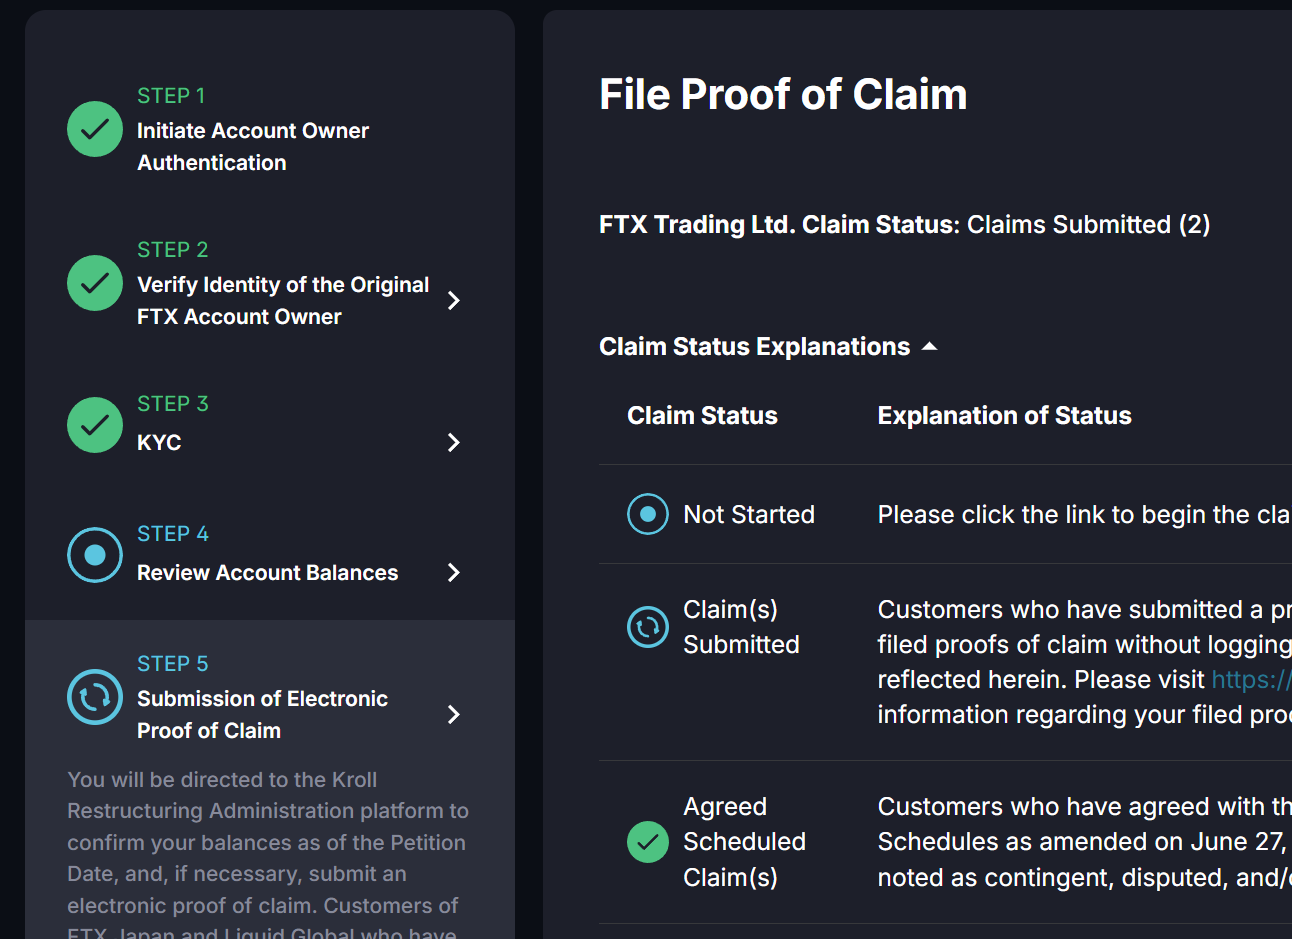Image resolution: width=1292 pixels, height=939 pixels.
Task: Select Submission of Electronic Proof of Claim
Action: [262, 714]
